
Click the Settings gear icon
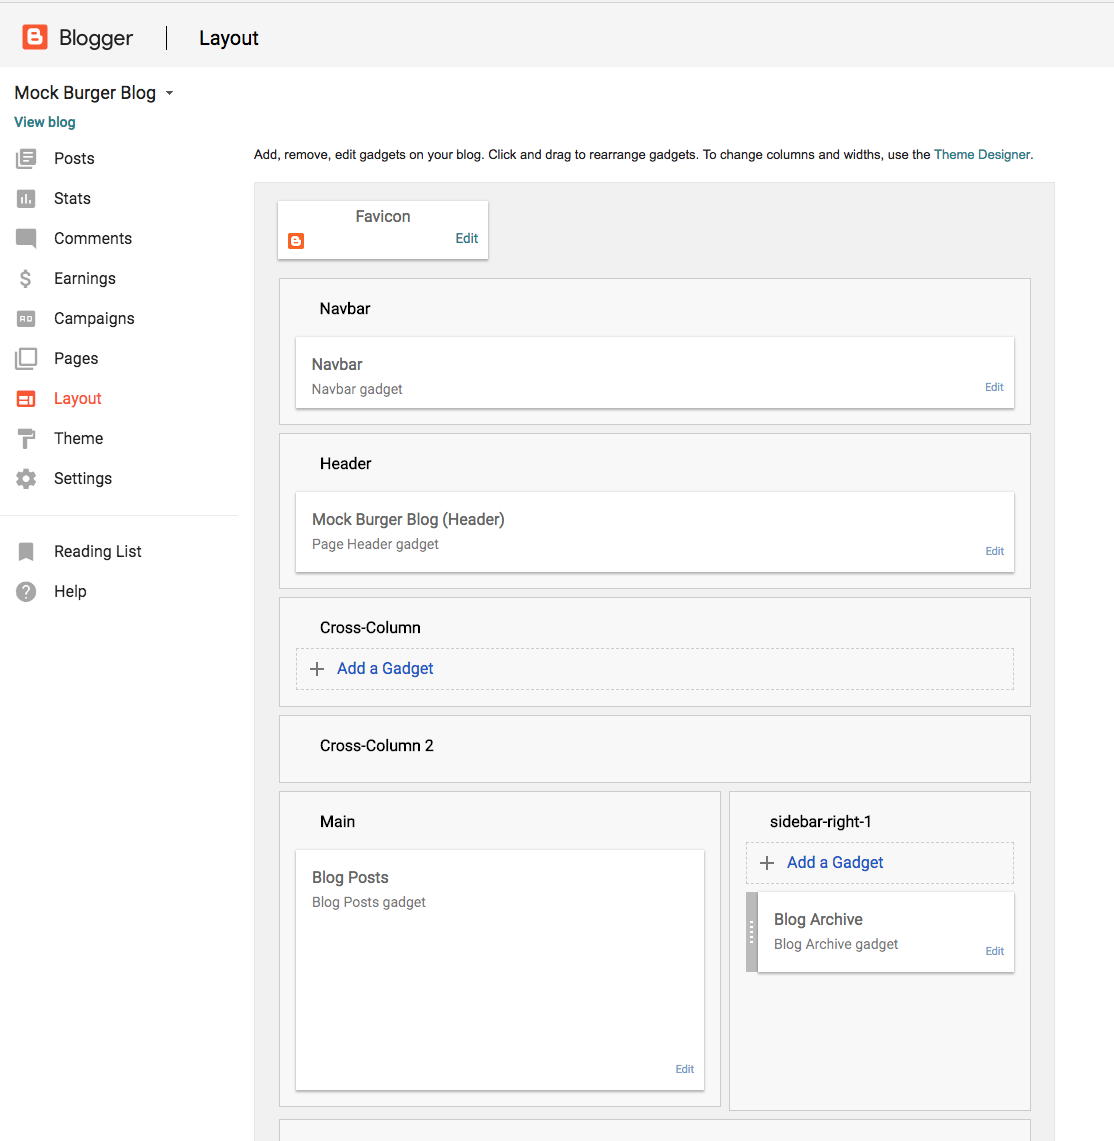[27, 478]
